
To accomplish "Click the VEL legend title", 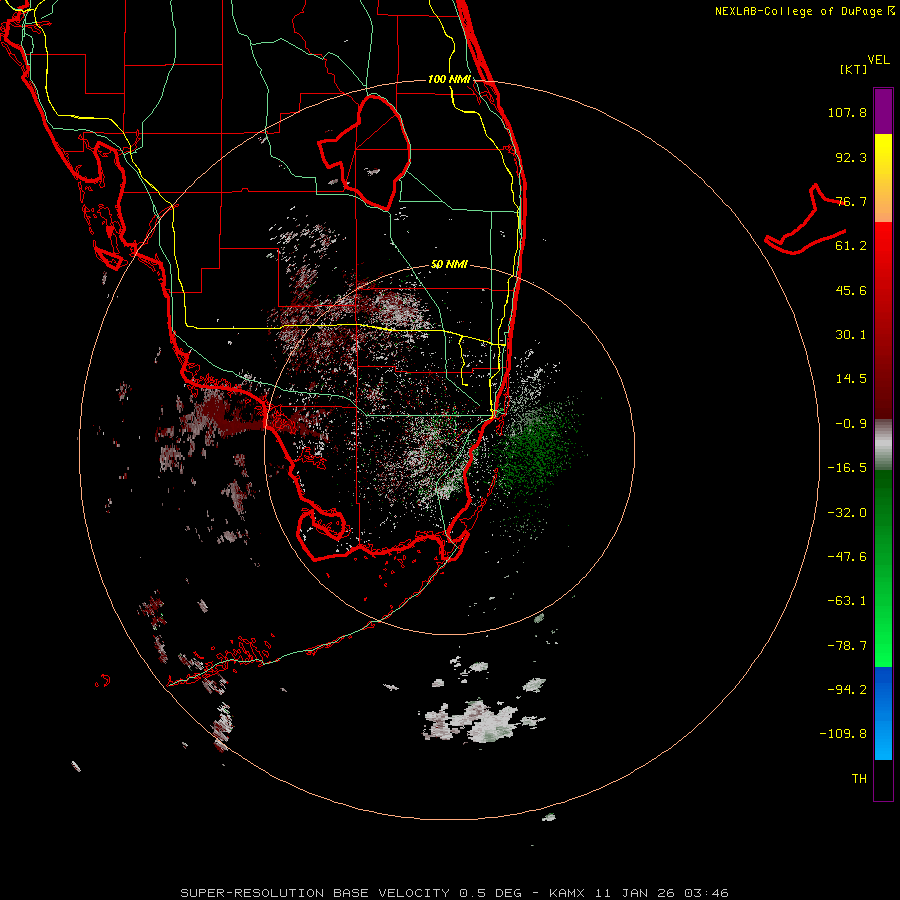I will coord(878,60).
